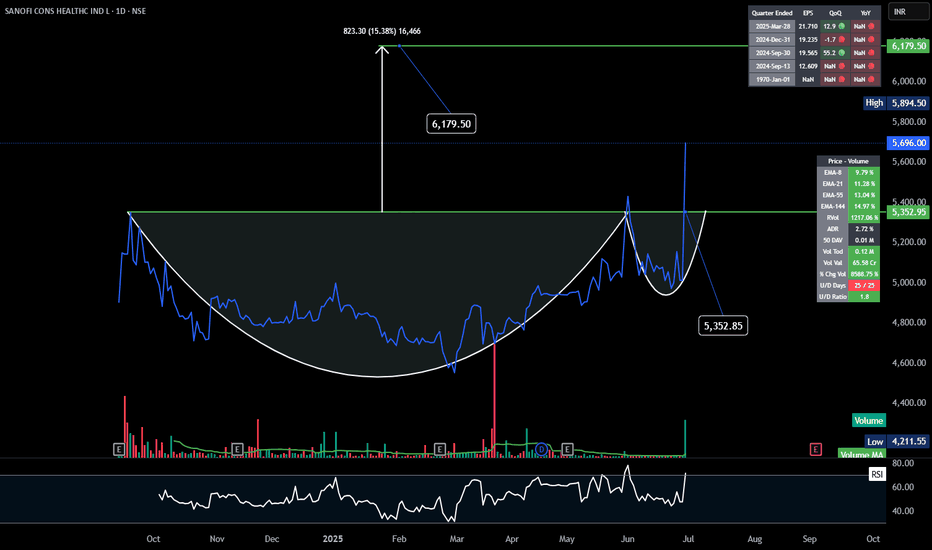
Task: Click the blue dividend D marker
Action: click(x=541, y=449)
